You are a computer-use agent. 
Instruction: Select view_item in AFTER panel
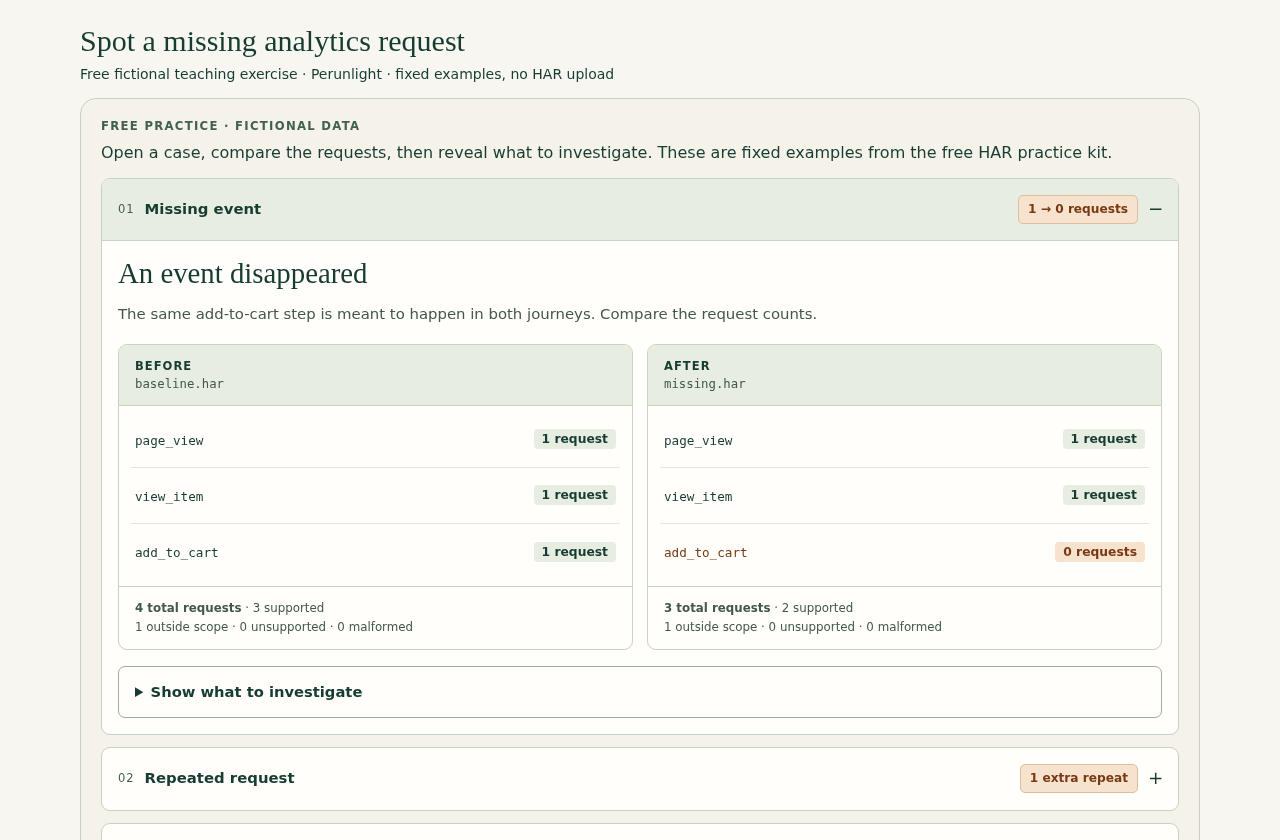click(x=904, y=496)
